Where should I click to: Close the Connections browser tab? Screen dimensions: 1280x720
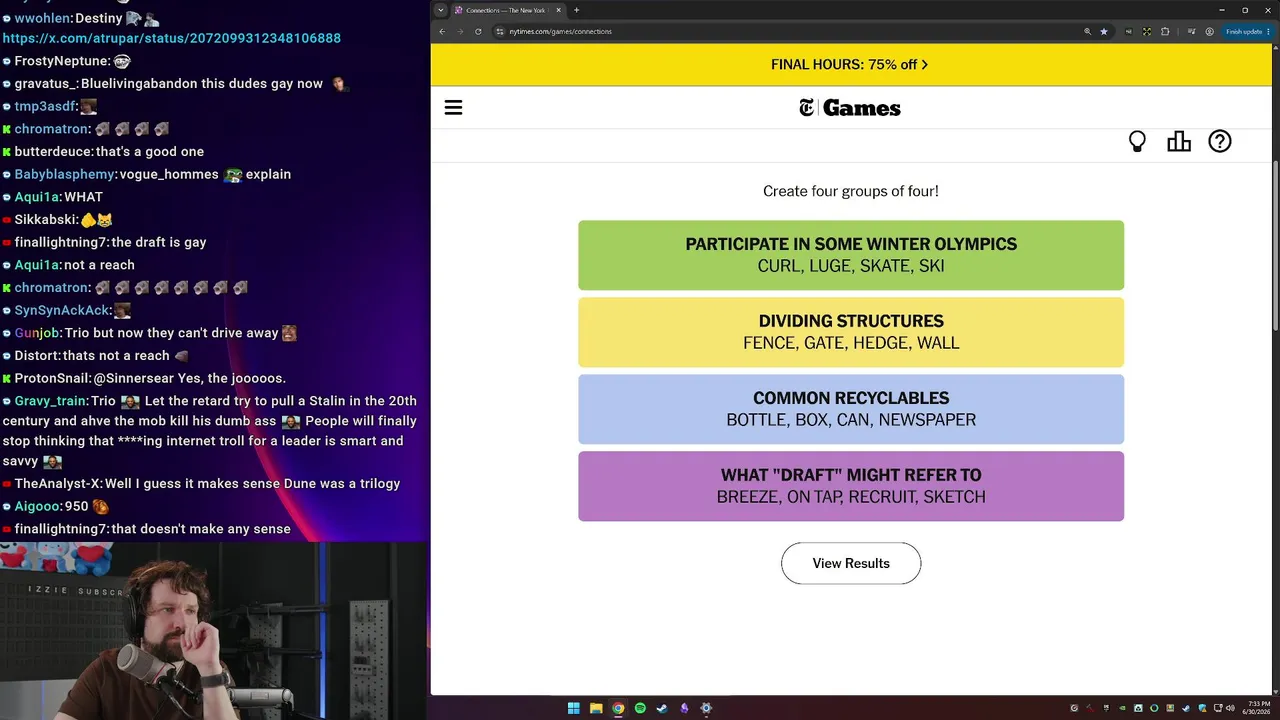click(559, 10)
